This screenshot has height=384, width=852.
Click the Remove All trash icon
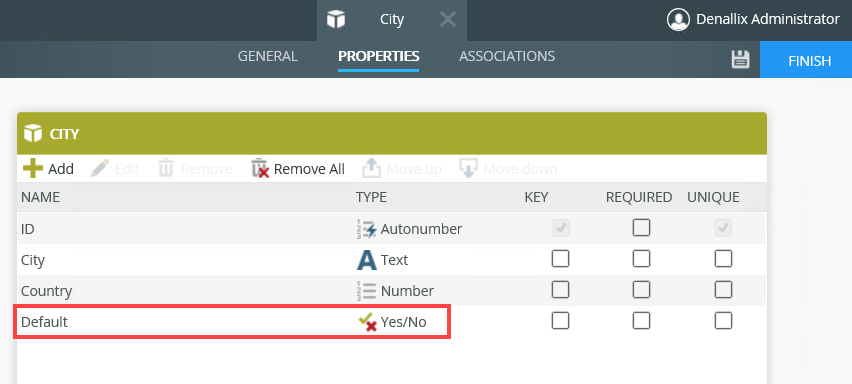(x=260, y=168)
